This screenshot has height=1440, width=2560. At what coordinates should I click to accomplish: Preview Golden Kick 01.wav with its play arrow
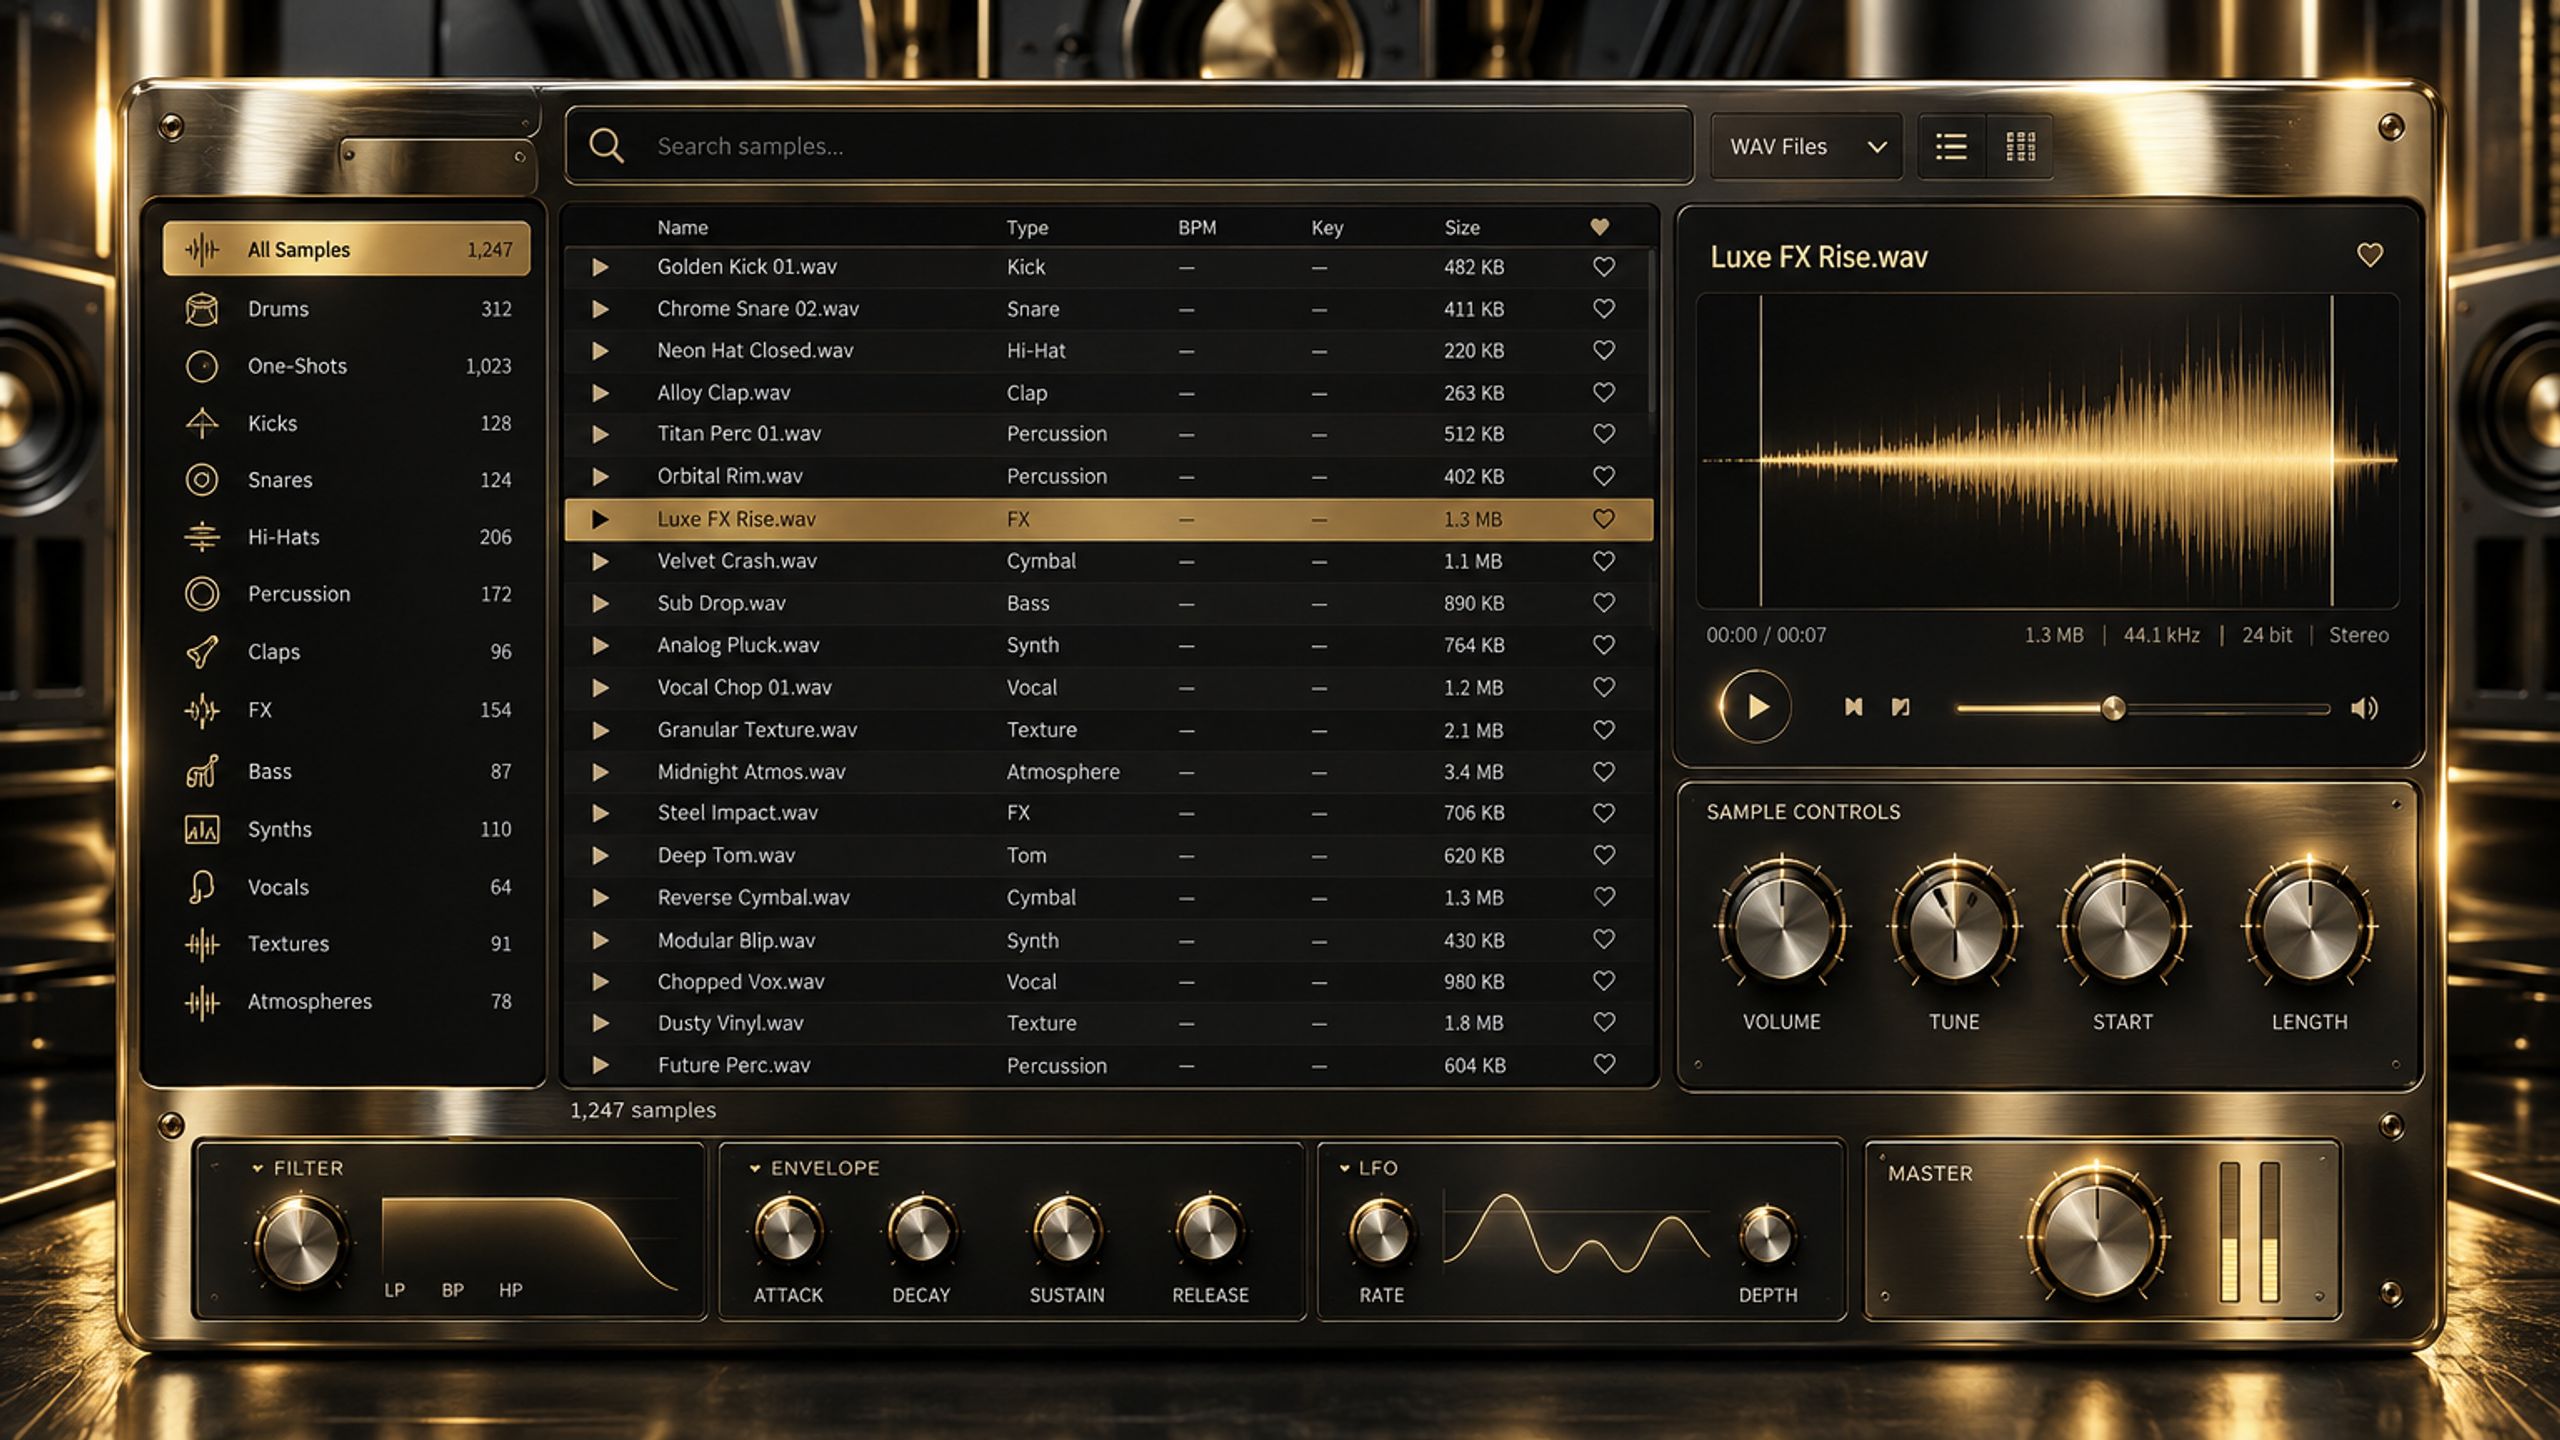click(x=600, y=267)
